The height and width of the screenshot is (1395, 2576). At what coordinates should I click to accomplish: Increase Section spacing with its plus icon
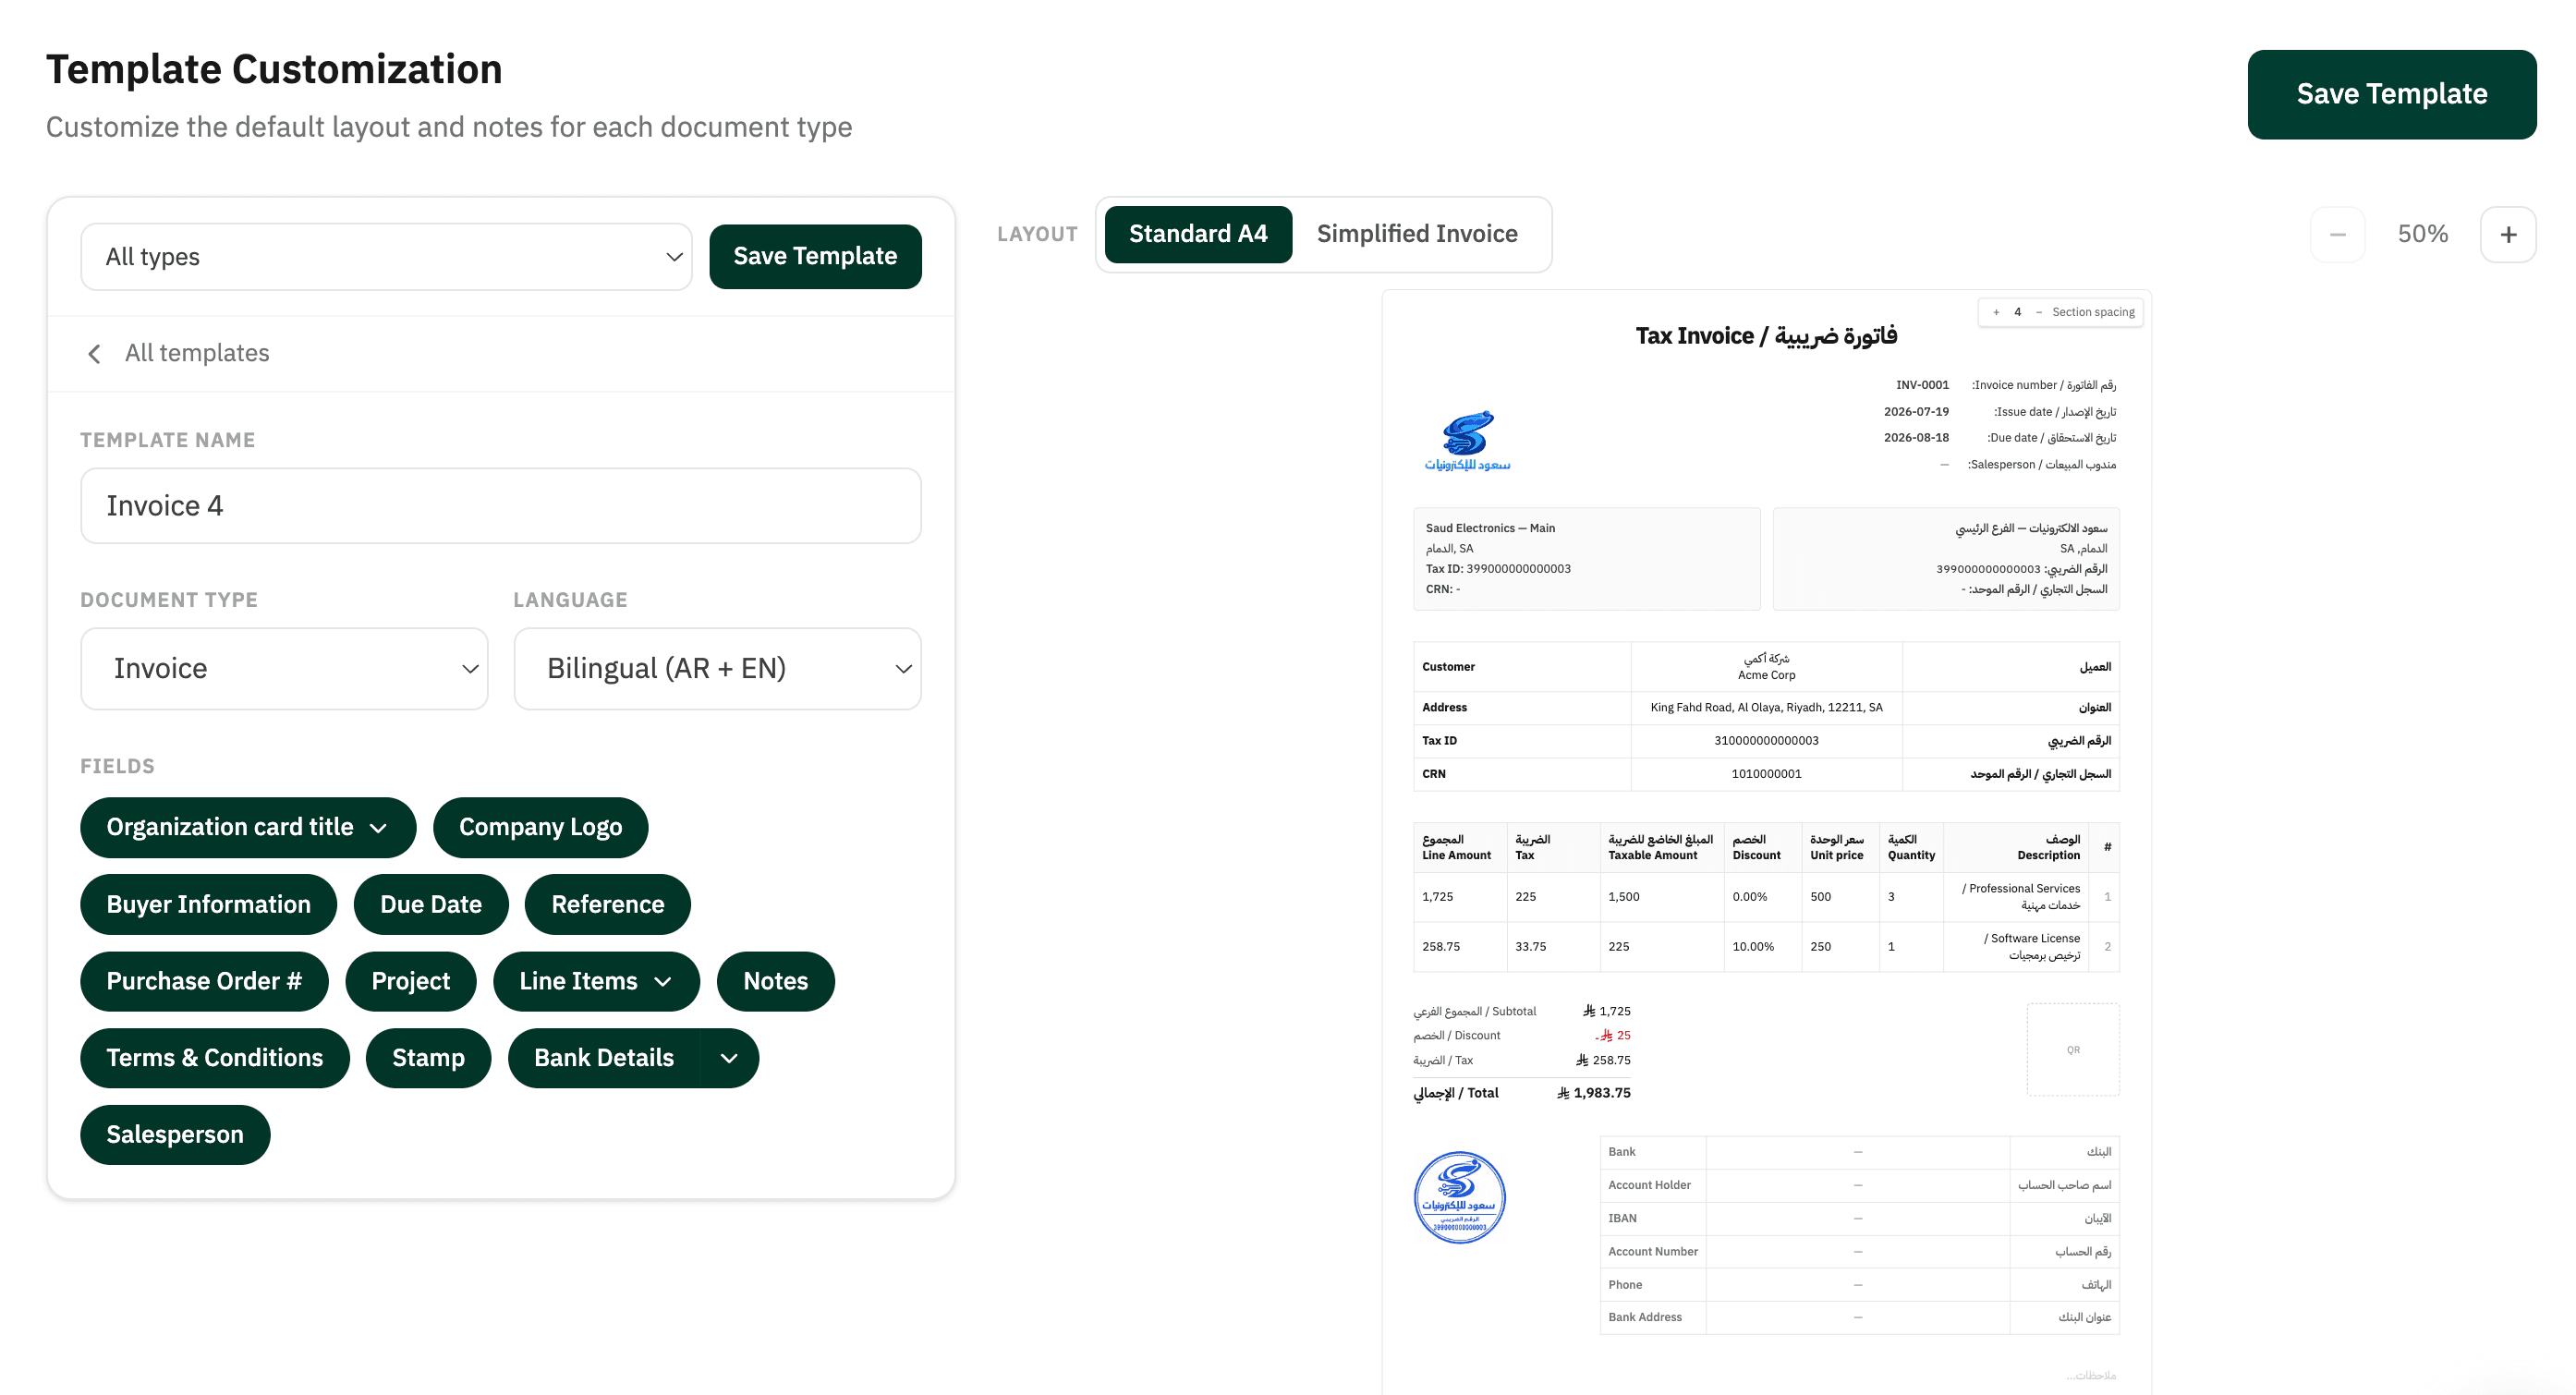[1996, 312]
